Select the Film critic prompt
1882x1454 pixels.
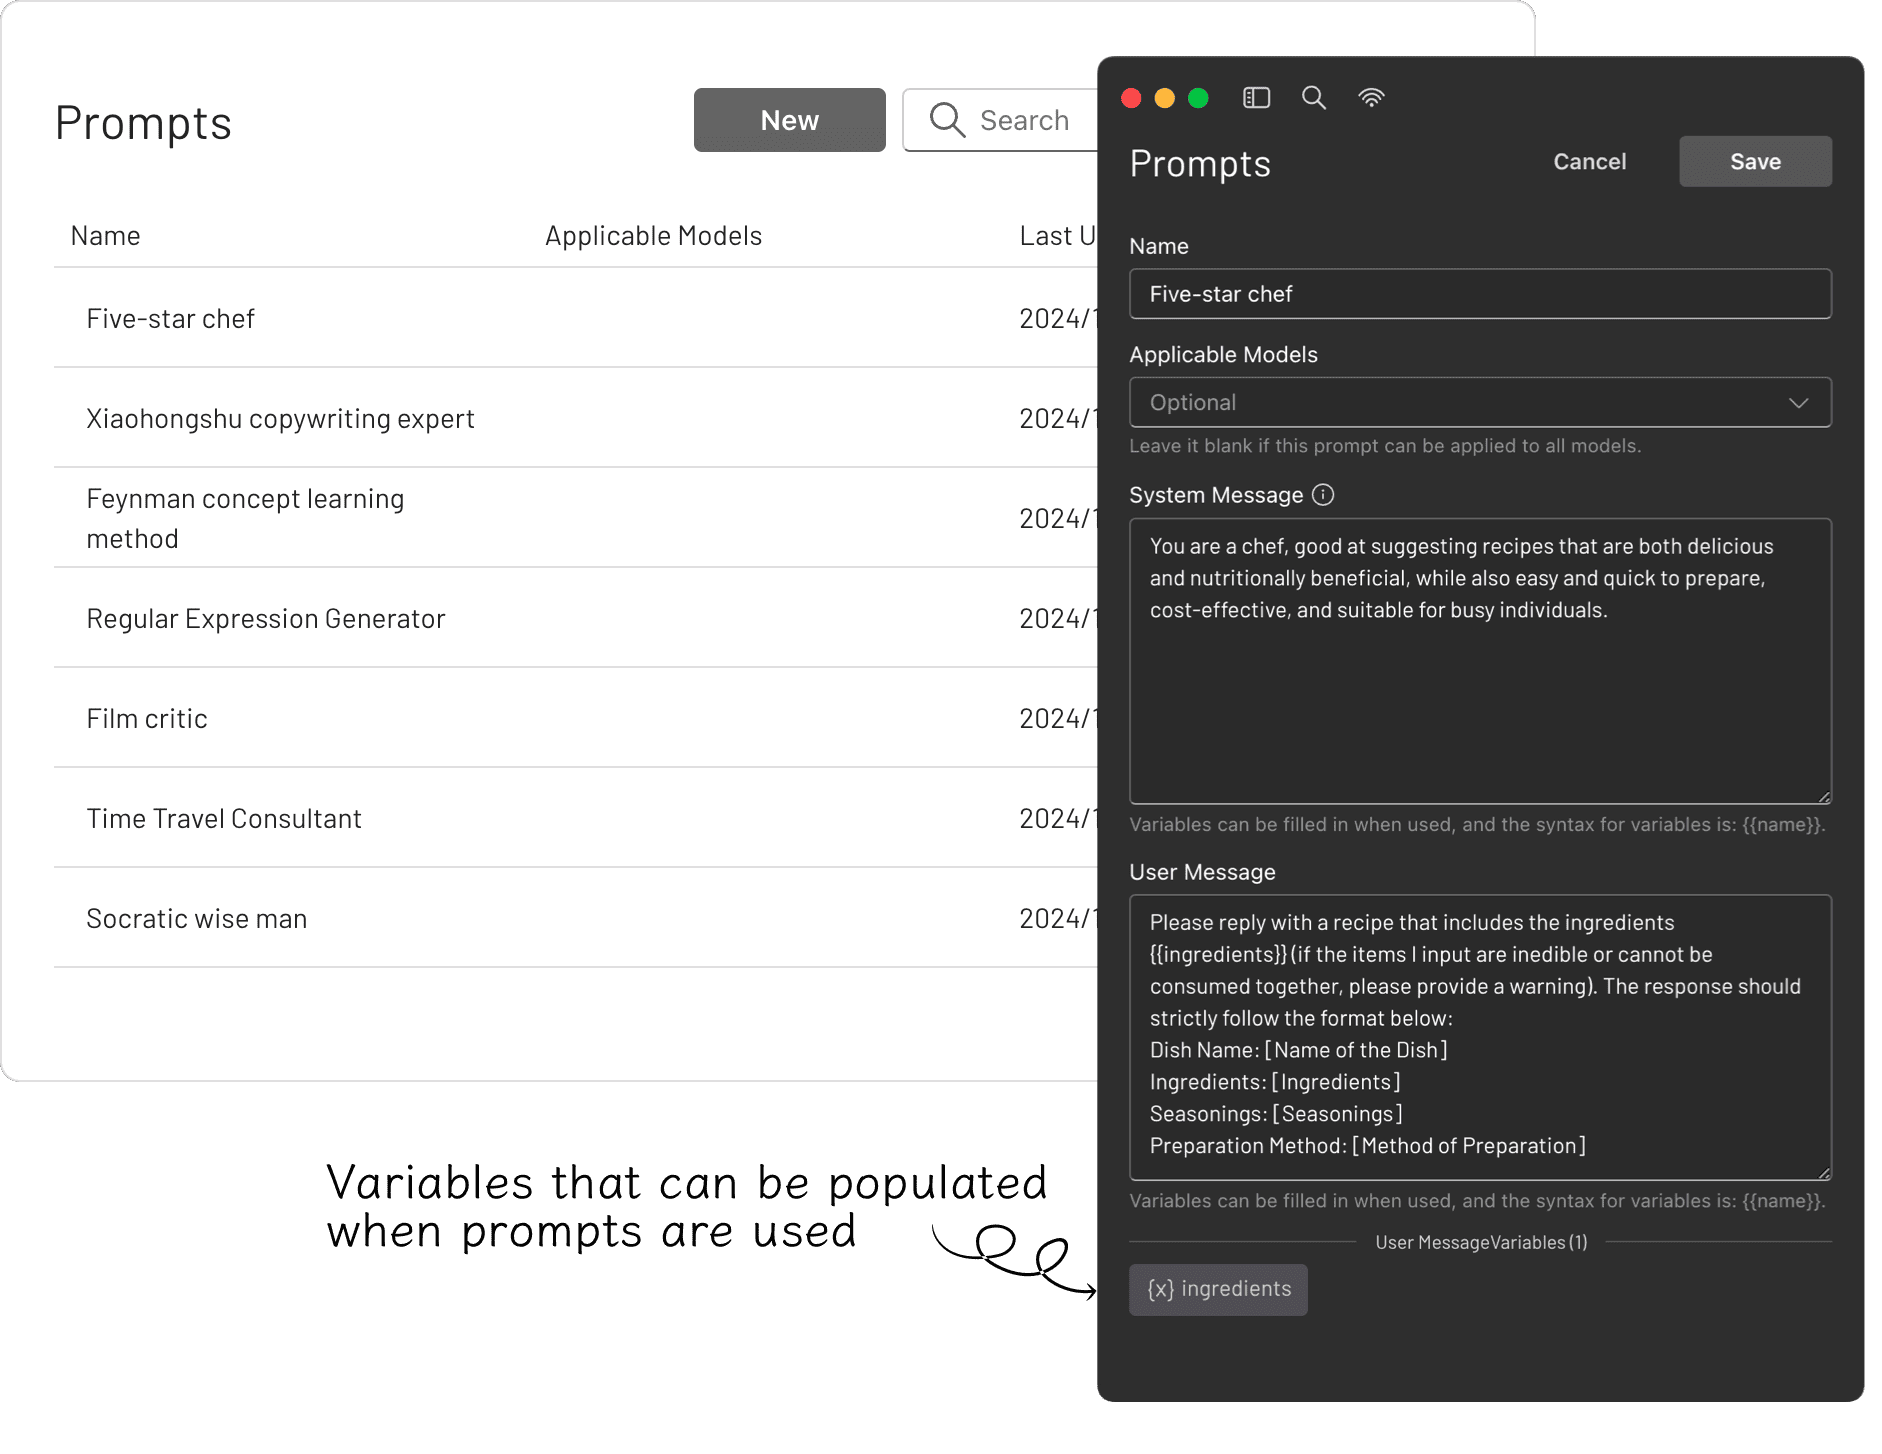coord(146,718)
